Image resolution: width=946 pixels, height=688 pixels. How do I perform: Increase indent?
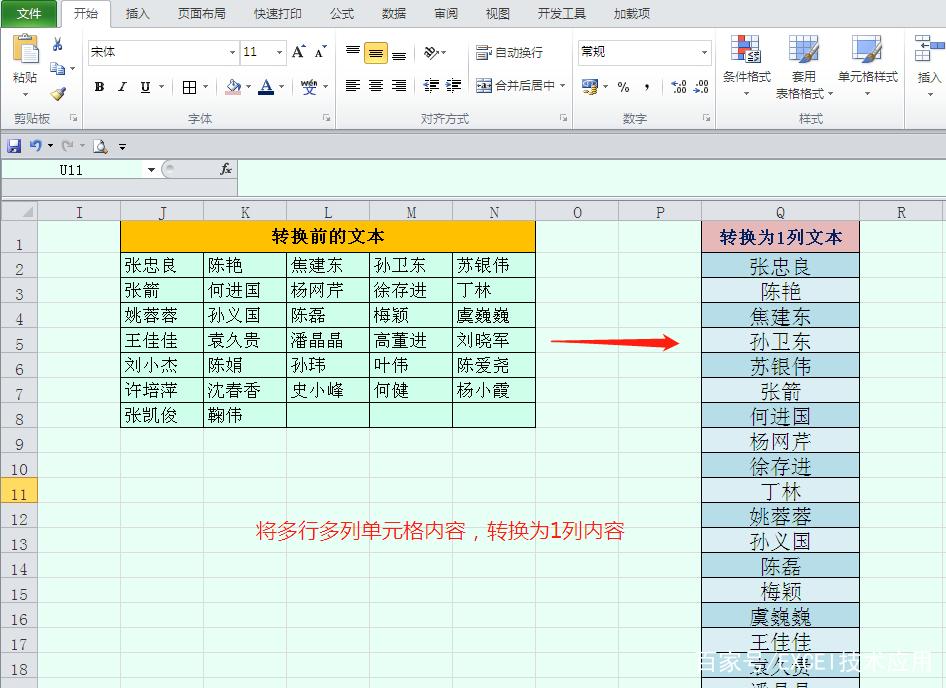pos(454,86)
